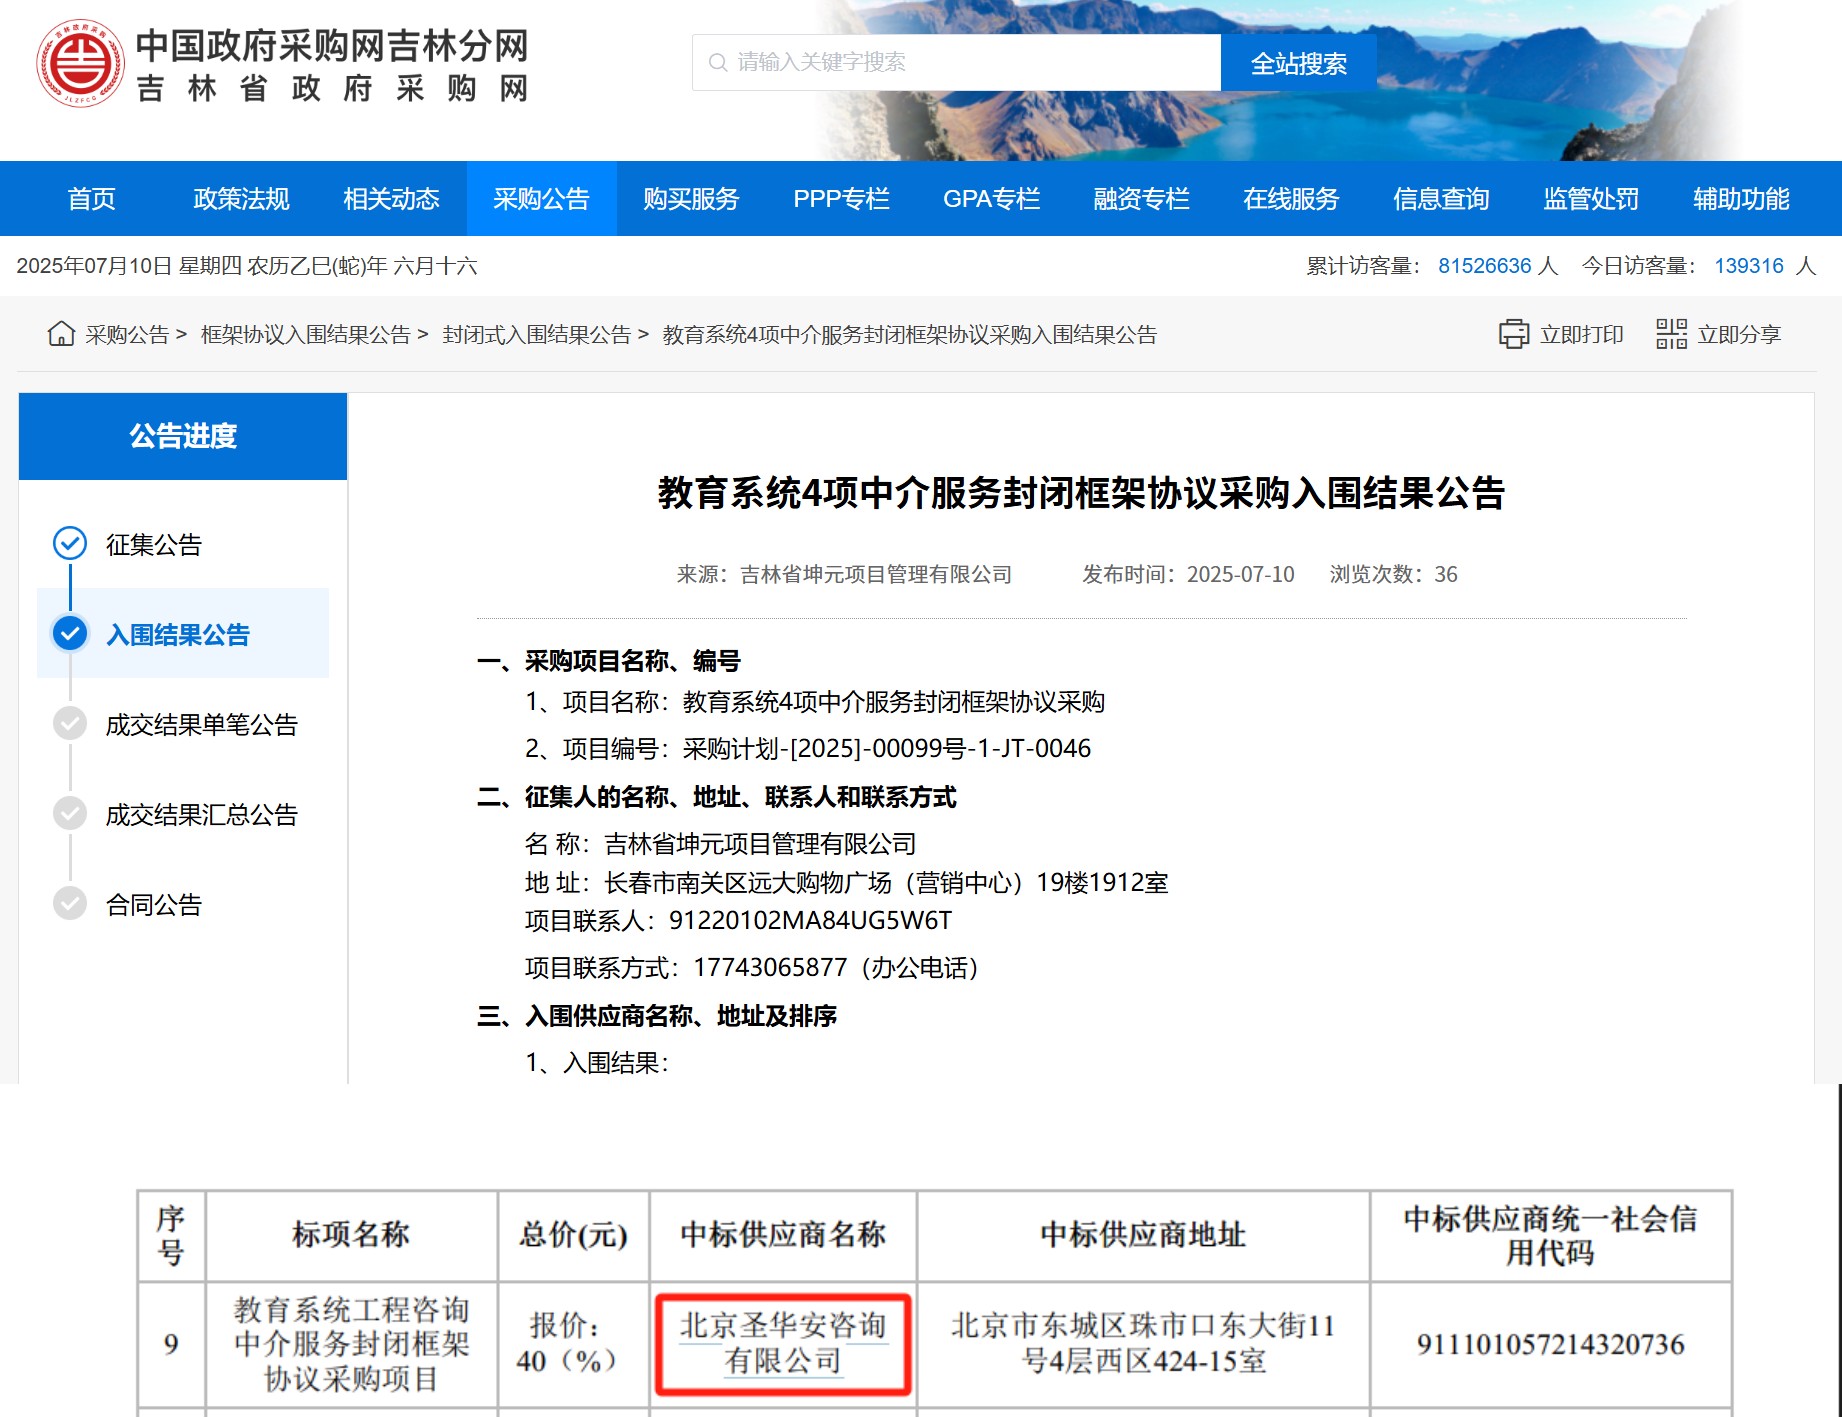
Task: Open the 购买服务 nav item
Action: point(691,199)
